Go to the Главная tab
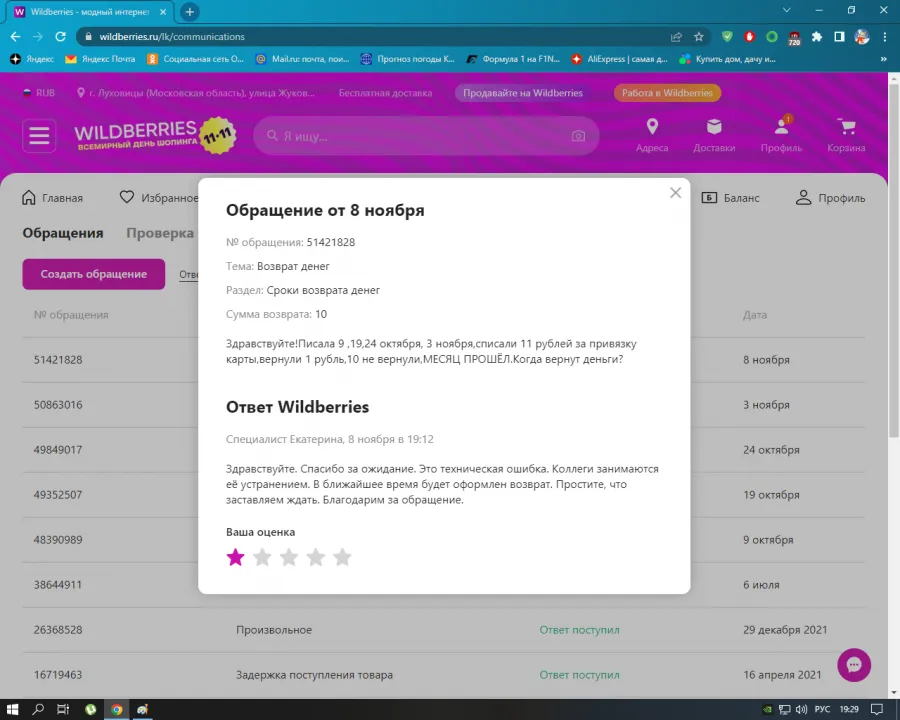 52,198
